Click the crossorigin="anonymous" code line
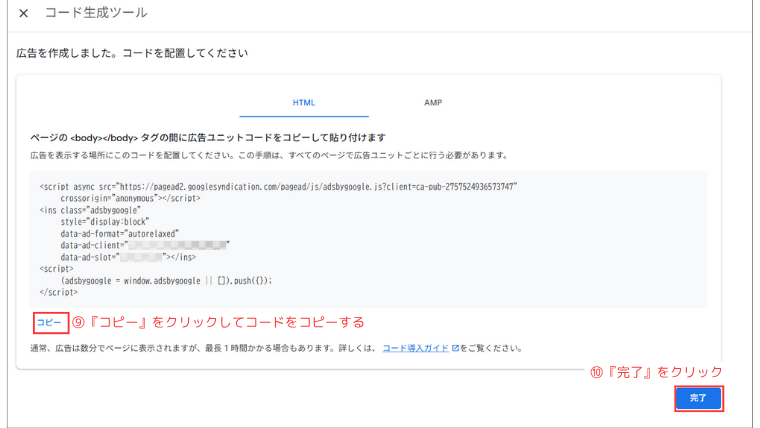This screenshot has height=428, width=760. [x=130, y=198]
